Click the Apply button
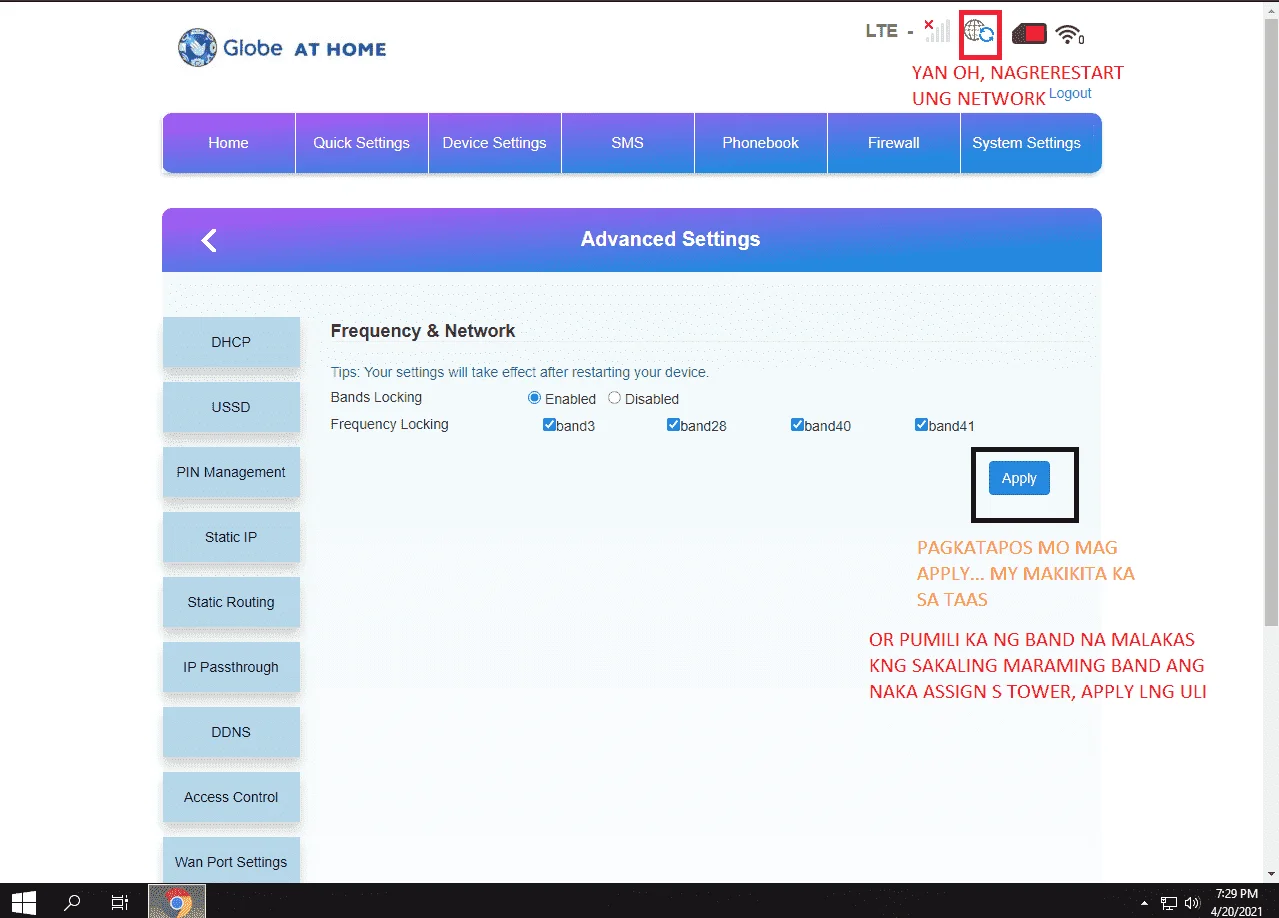Image resolution: width=1279 pixels, height=918 pixels. pos(1019,478)
